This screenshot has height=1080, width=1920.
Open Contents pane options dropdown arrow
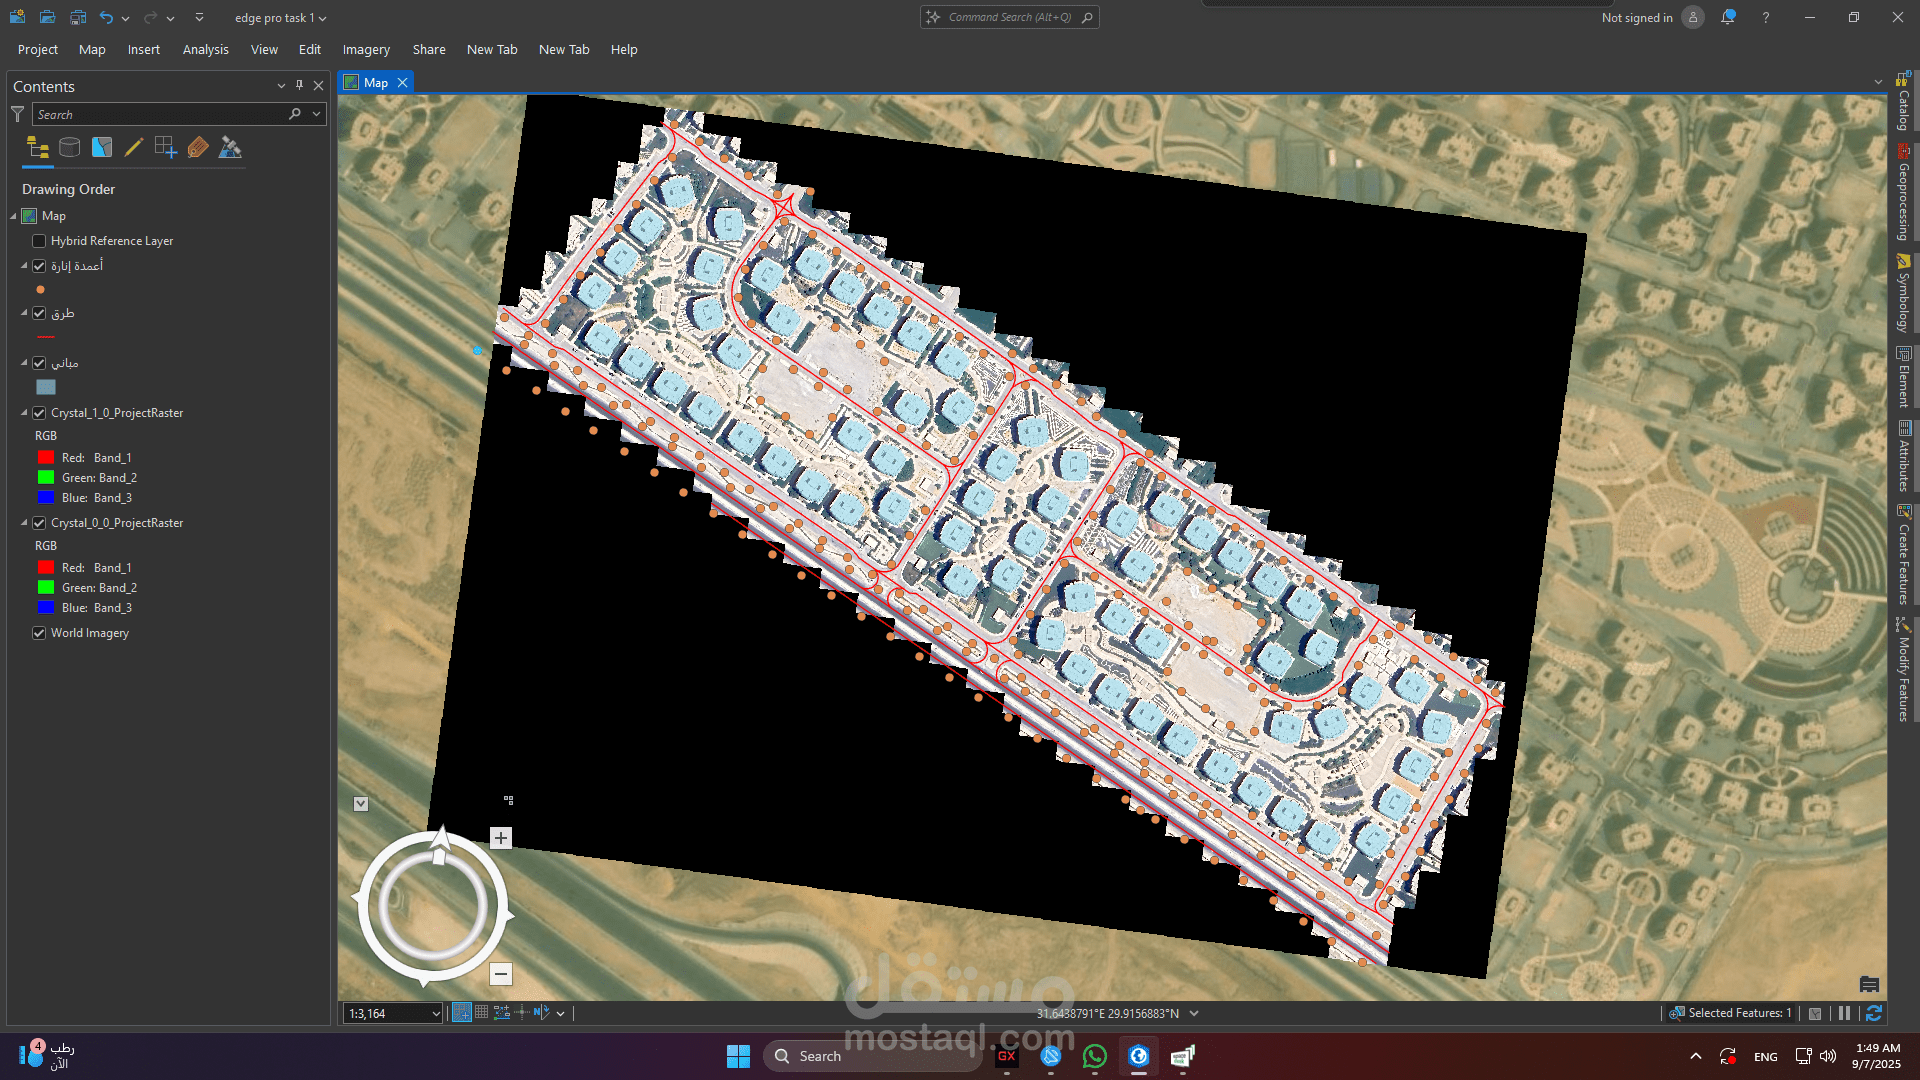coord(281,86)
